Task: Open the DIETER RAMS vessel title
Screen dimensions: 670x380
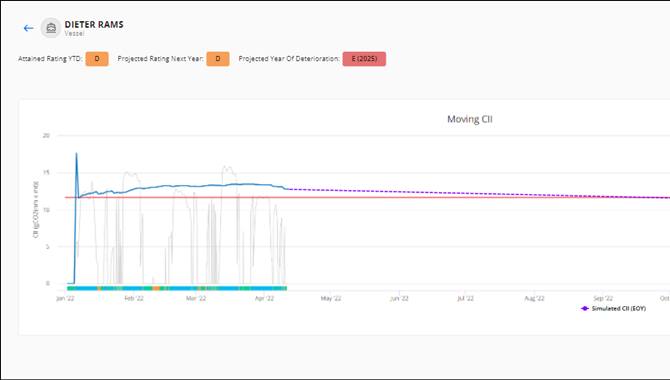Action: pyautogui.click(x=94, y=24)
